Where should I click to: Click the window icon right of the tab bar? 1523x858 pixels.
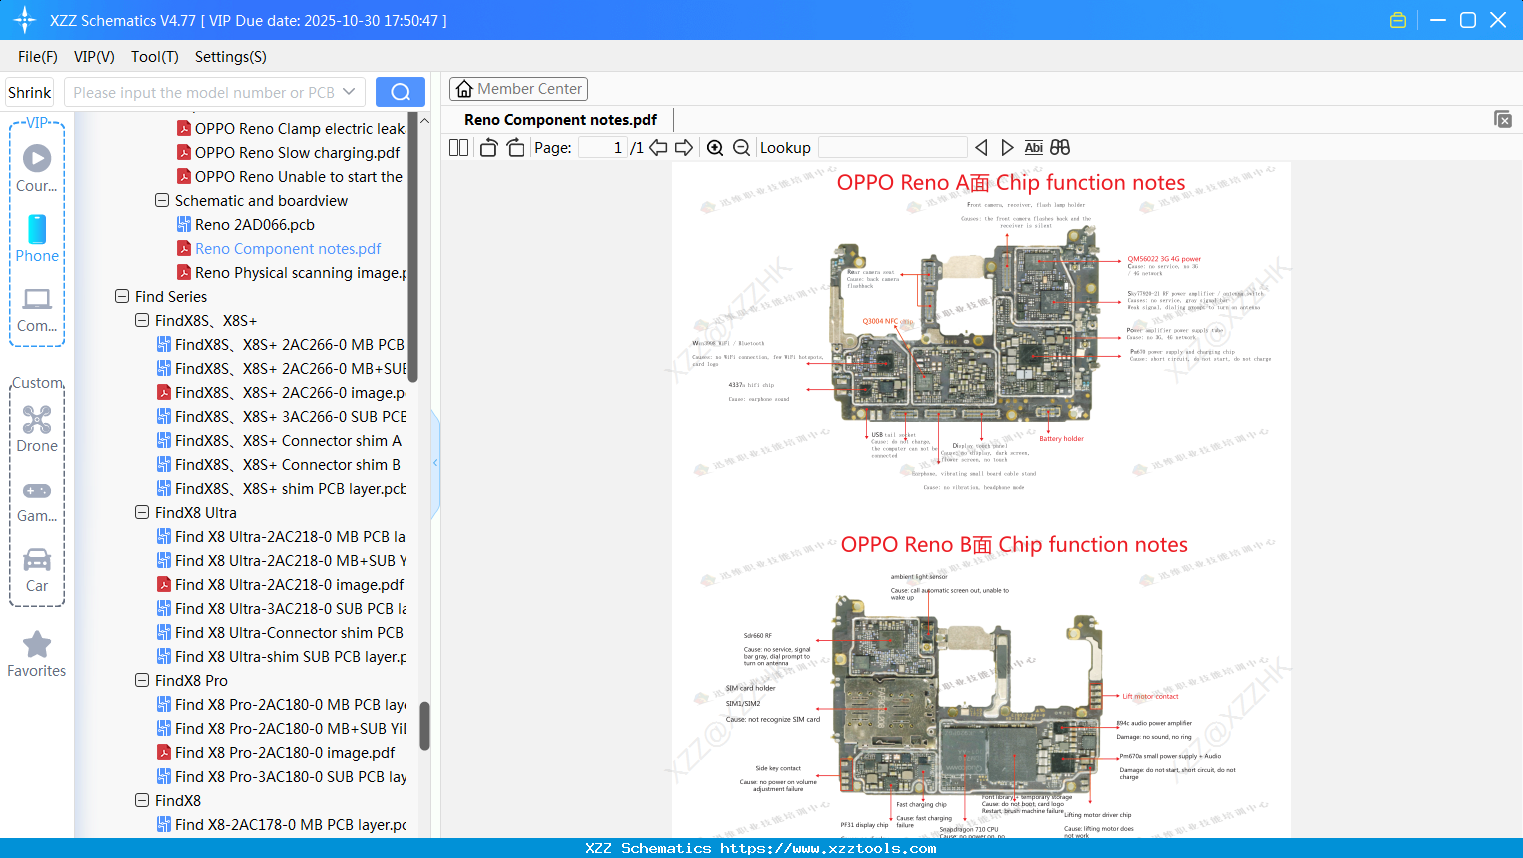click(1503, 119)
